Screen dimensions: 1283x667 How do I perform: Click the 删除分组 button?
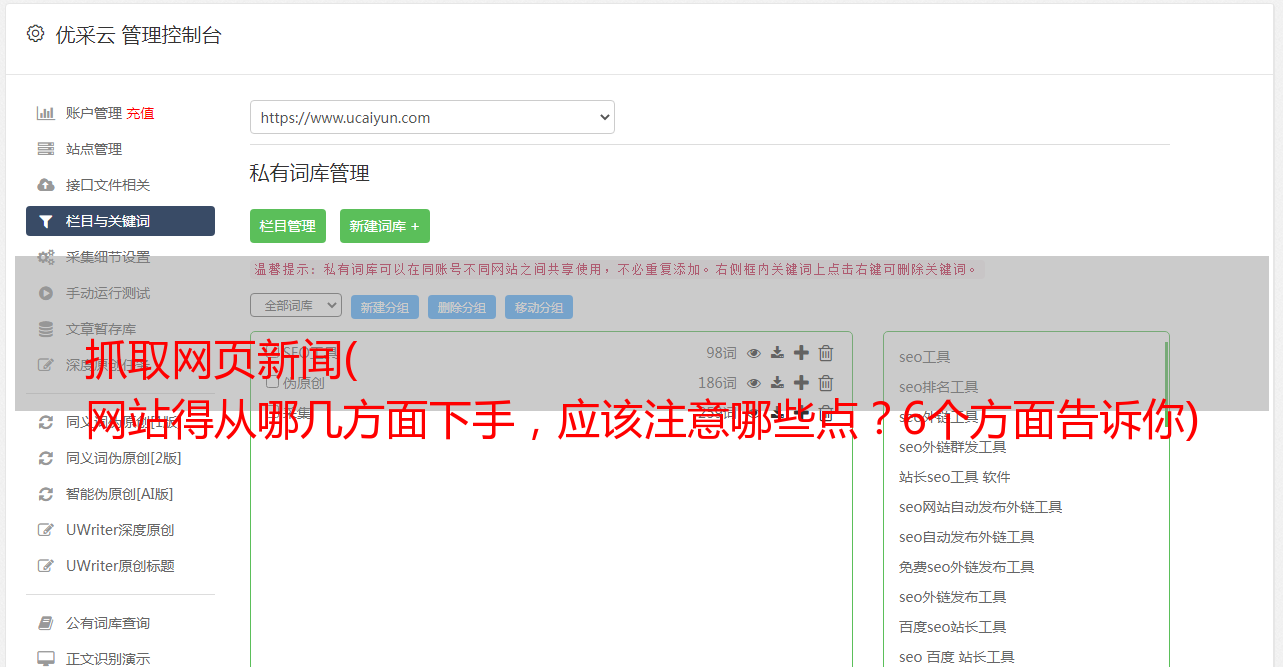pyautogui.click(x=462, y=307)
